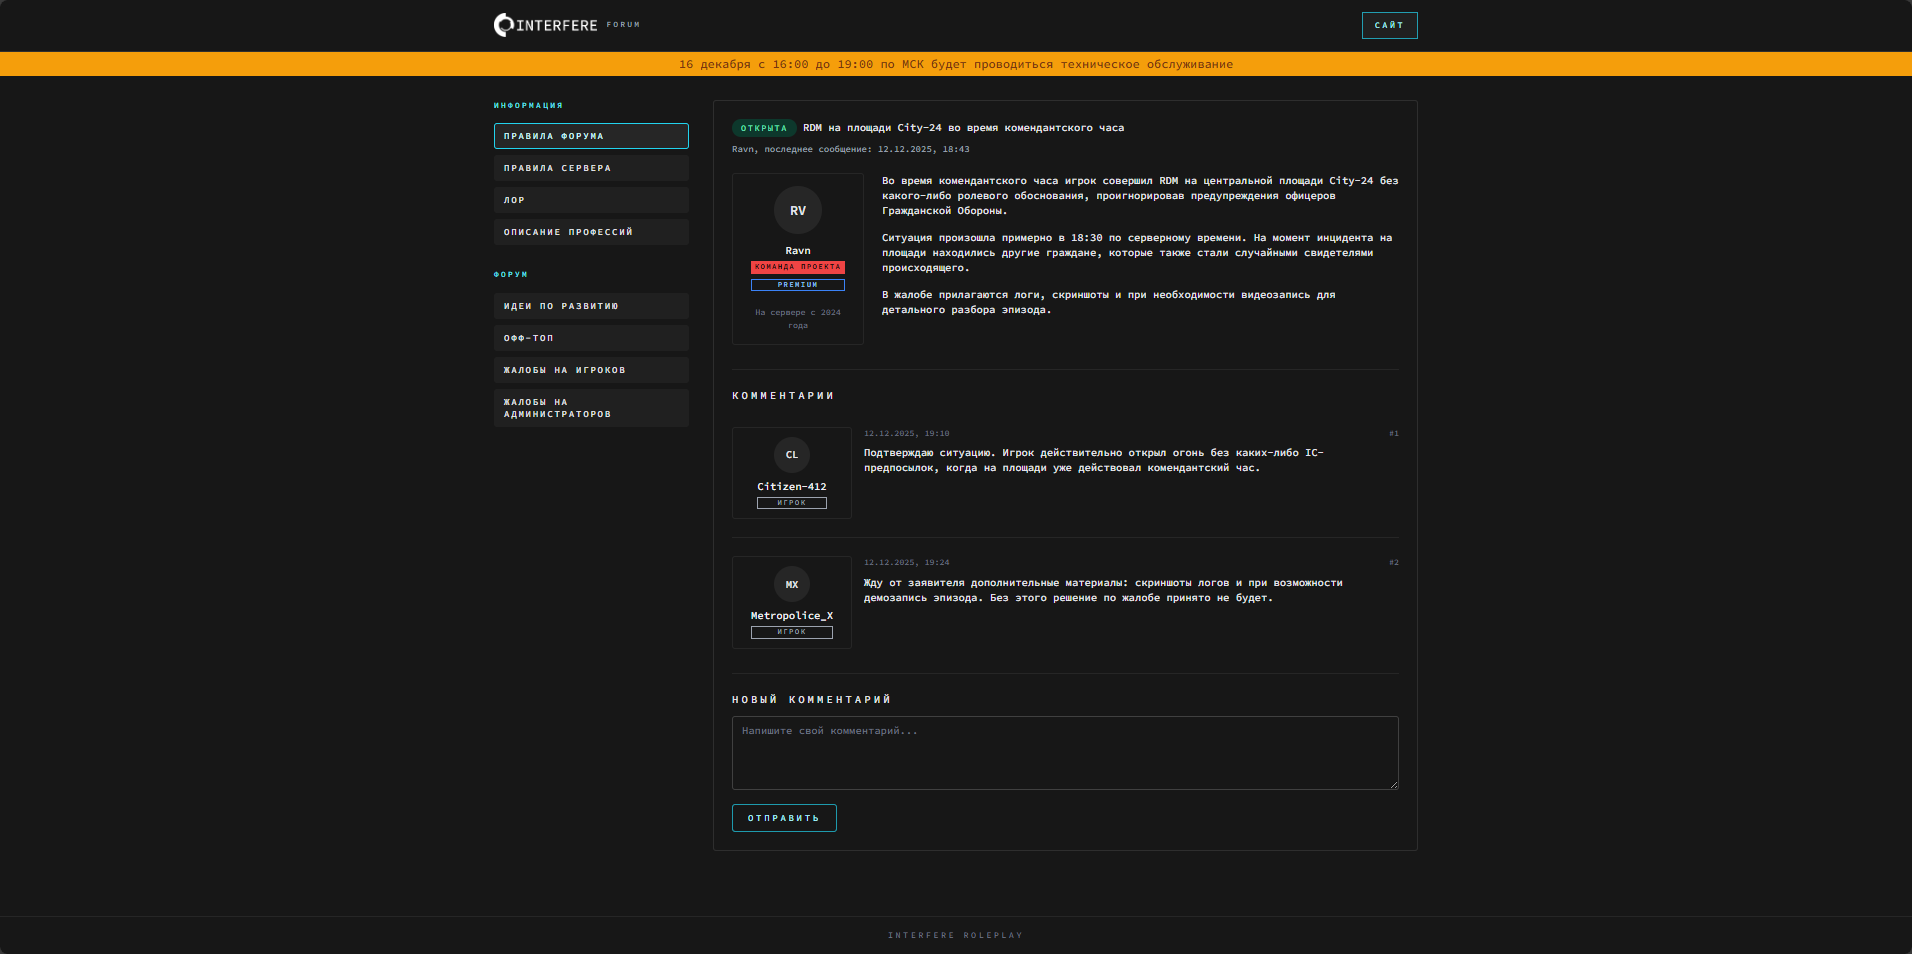The height and width of the screenshot is (954, 1912).
Task: Click the comment #2 permalink number
Action: click(1393, 563)
